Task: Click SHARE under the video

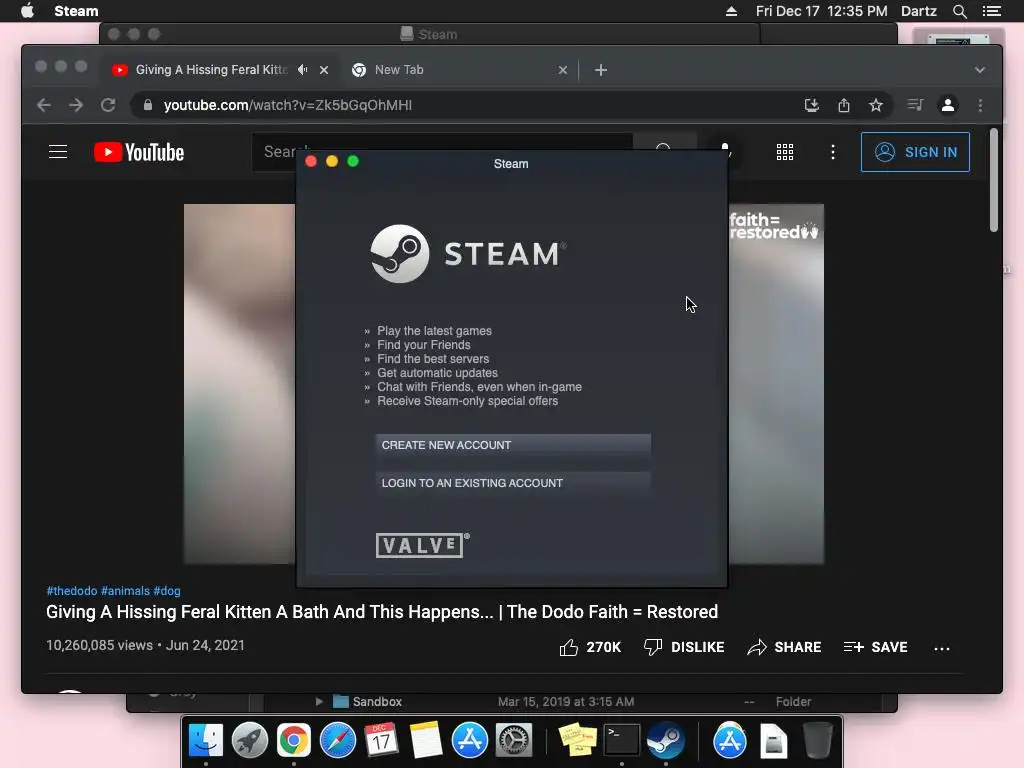Action: click(784, 647)
